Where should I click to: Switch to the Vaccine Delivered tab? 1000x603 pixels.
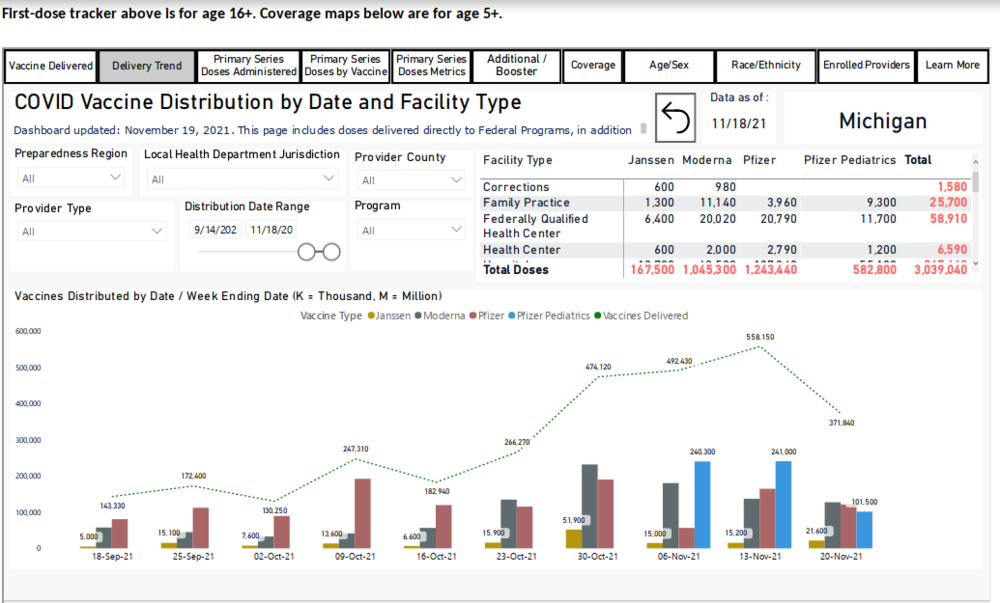(x=50, y=66)
